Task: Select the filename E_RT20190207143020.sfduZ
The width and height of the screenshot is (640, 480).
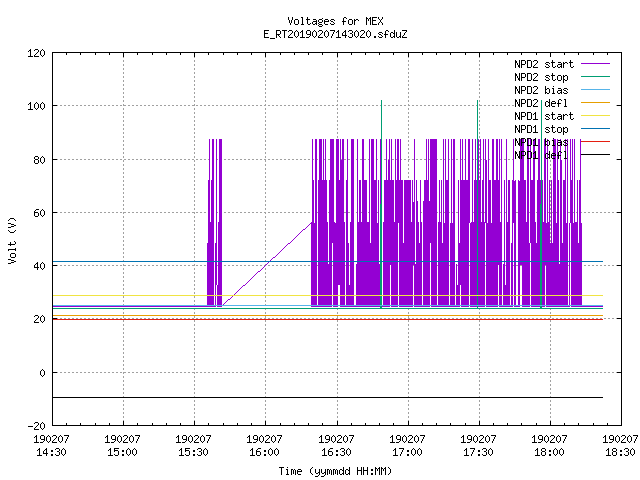Action: [x=335, y=34]
